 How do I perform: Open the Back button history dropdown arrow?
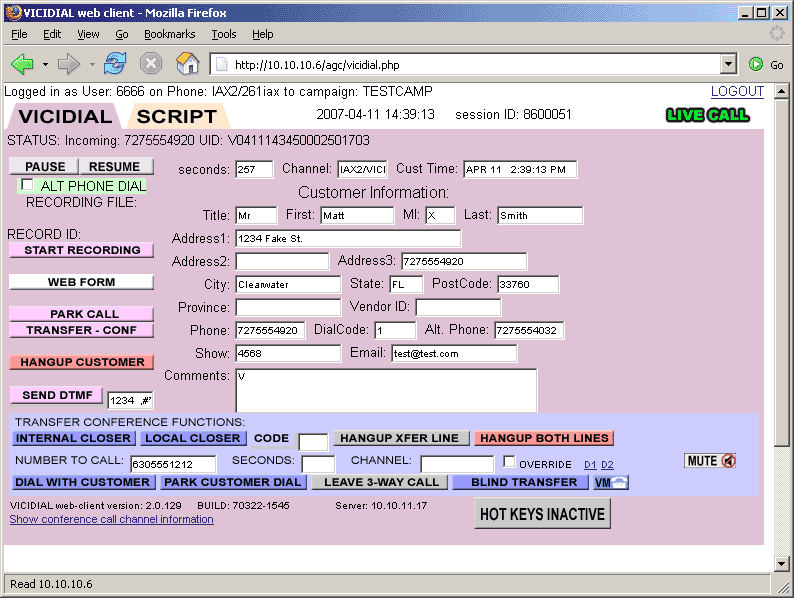coord(45,65)
